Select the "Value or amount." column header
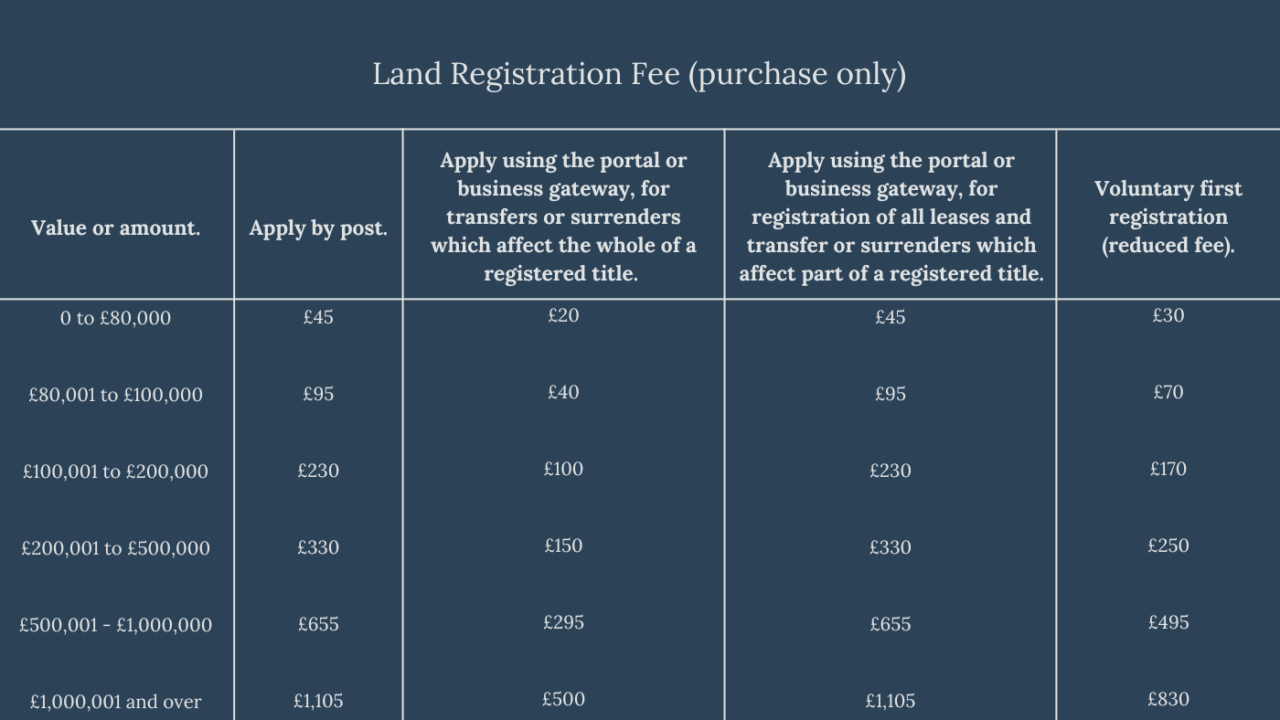 [x=116, y=228]
